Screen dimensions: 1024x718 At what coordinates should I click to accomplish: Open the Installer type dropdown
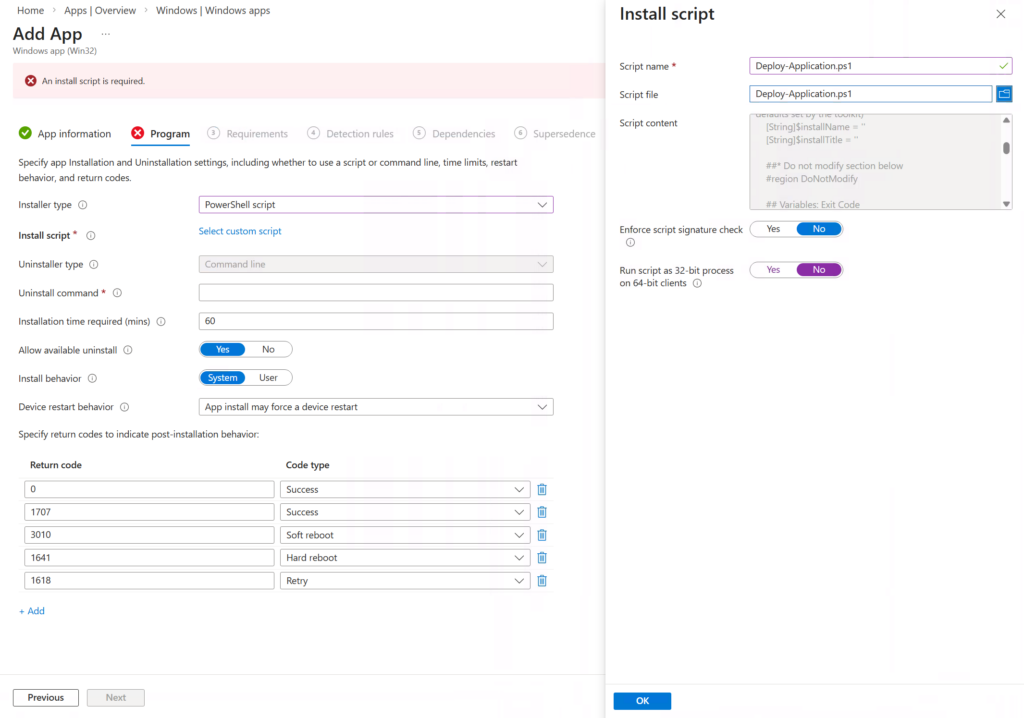pyautogui.click(x=376, y=205)
